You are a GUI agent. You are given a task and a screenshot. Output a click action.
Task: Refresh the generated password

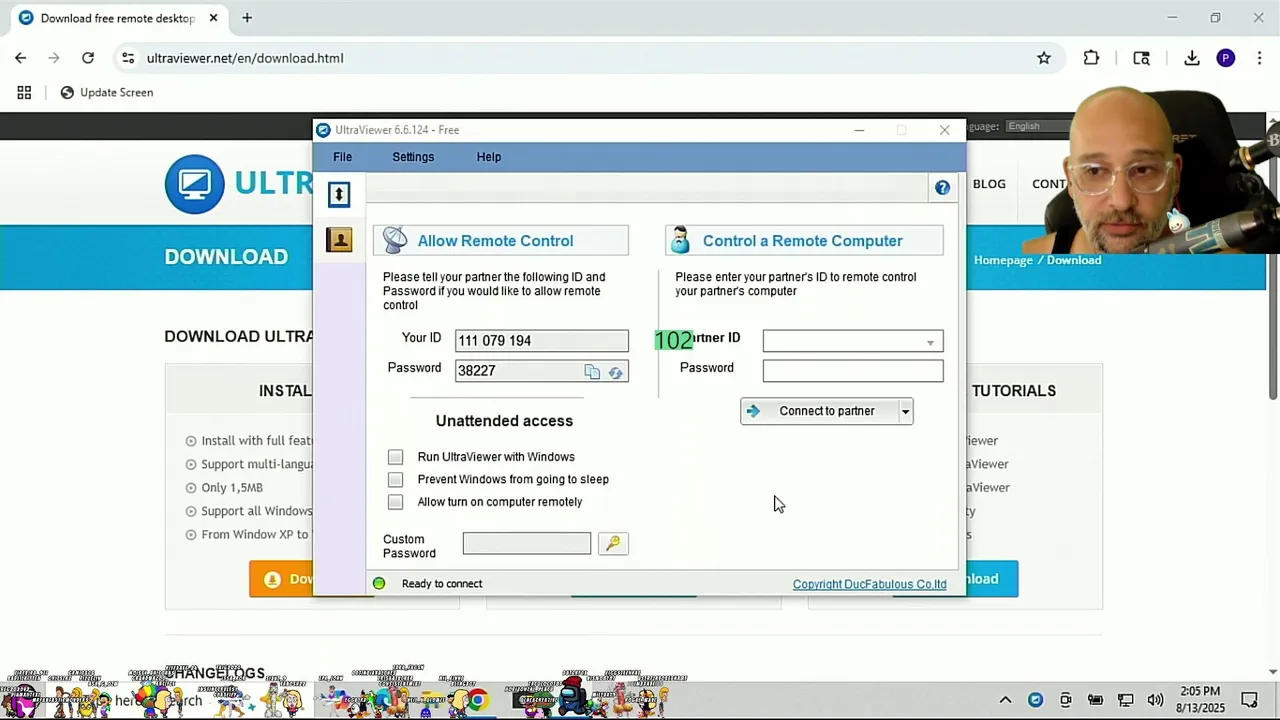click(x=615, y=372)
